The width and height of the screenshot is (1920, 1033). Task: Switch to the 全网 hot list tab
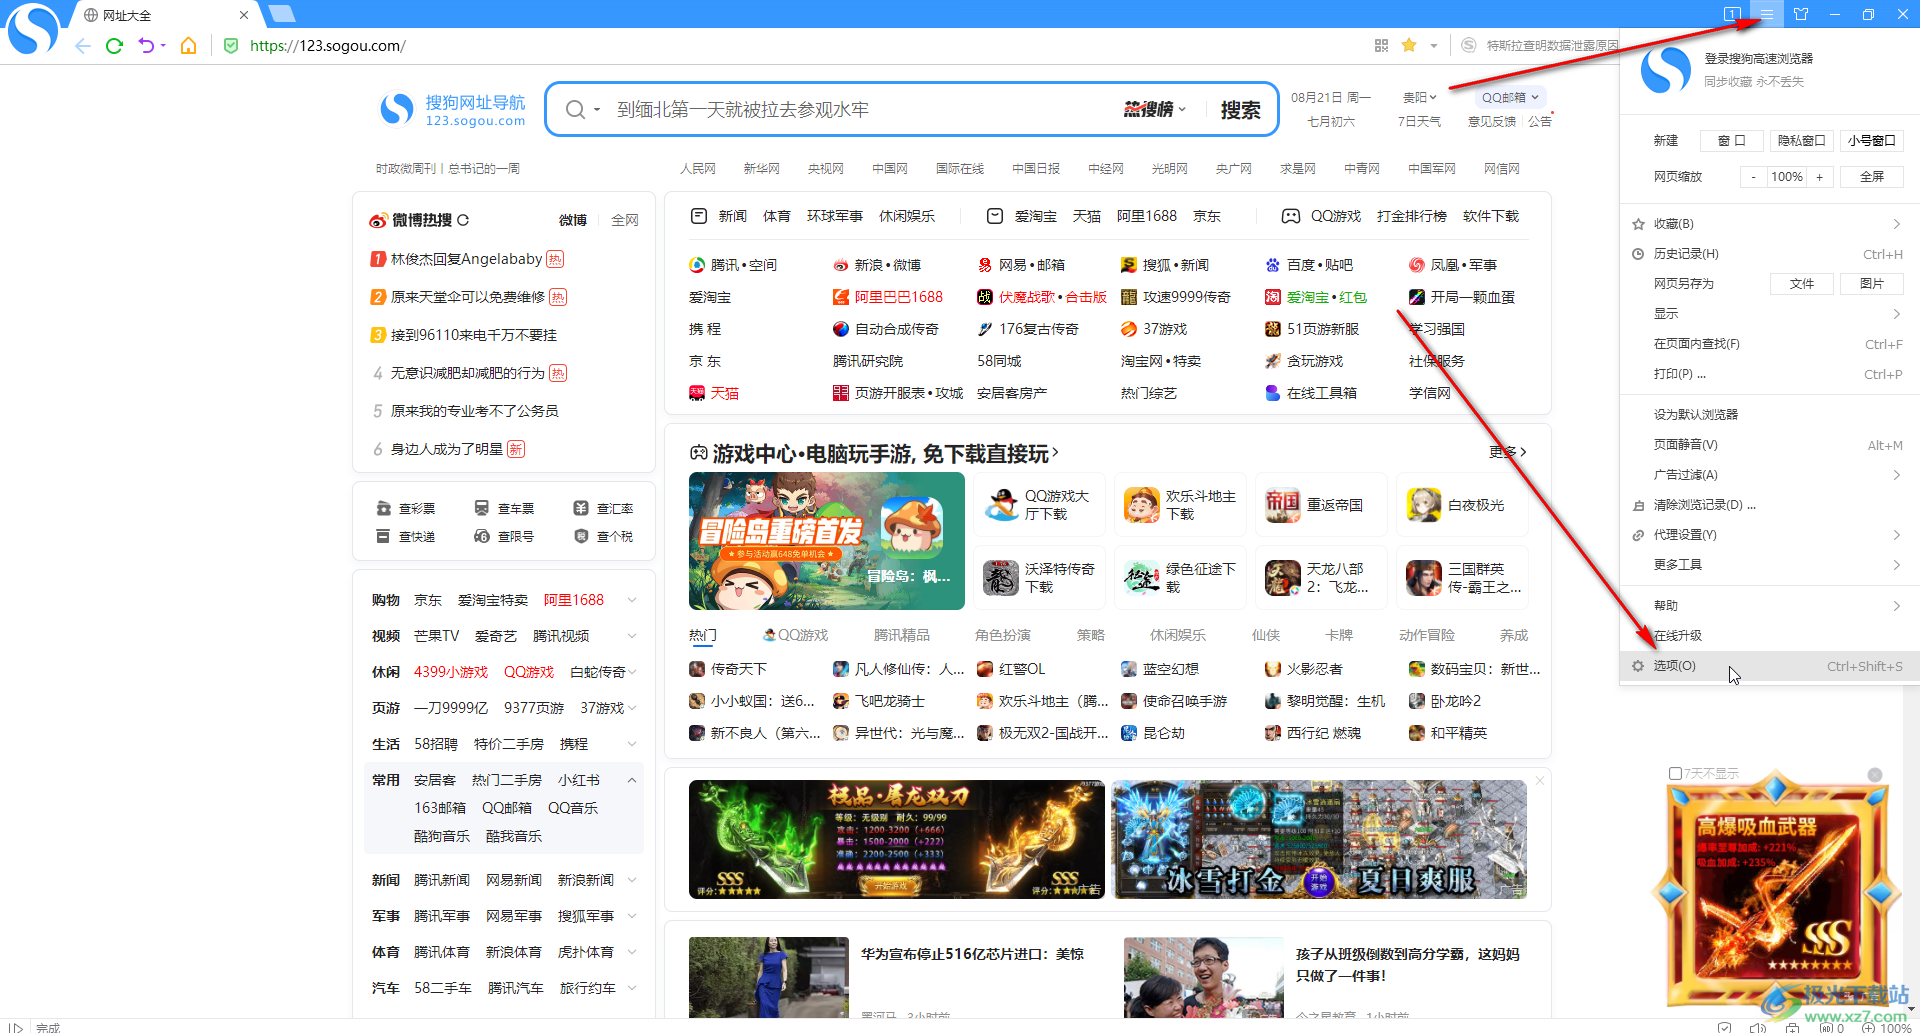coord(624,220)
